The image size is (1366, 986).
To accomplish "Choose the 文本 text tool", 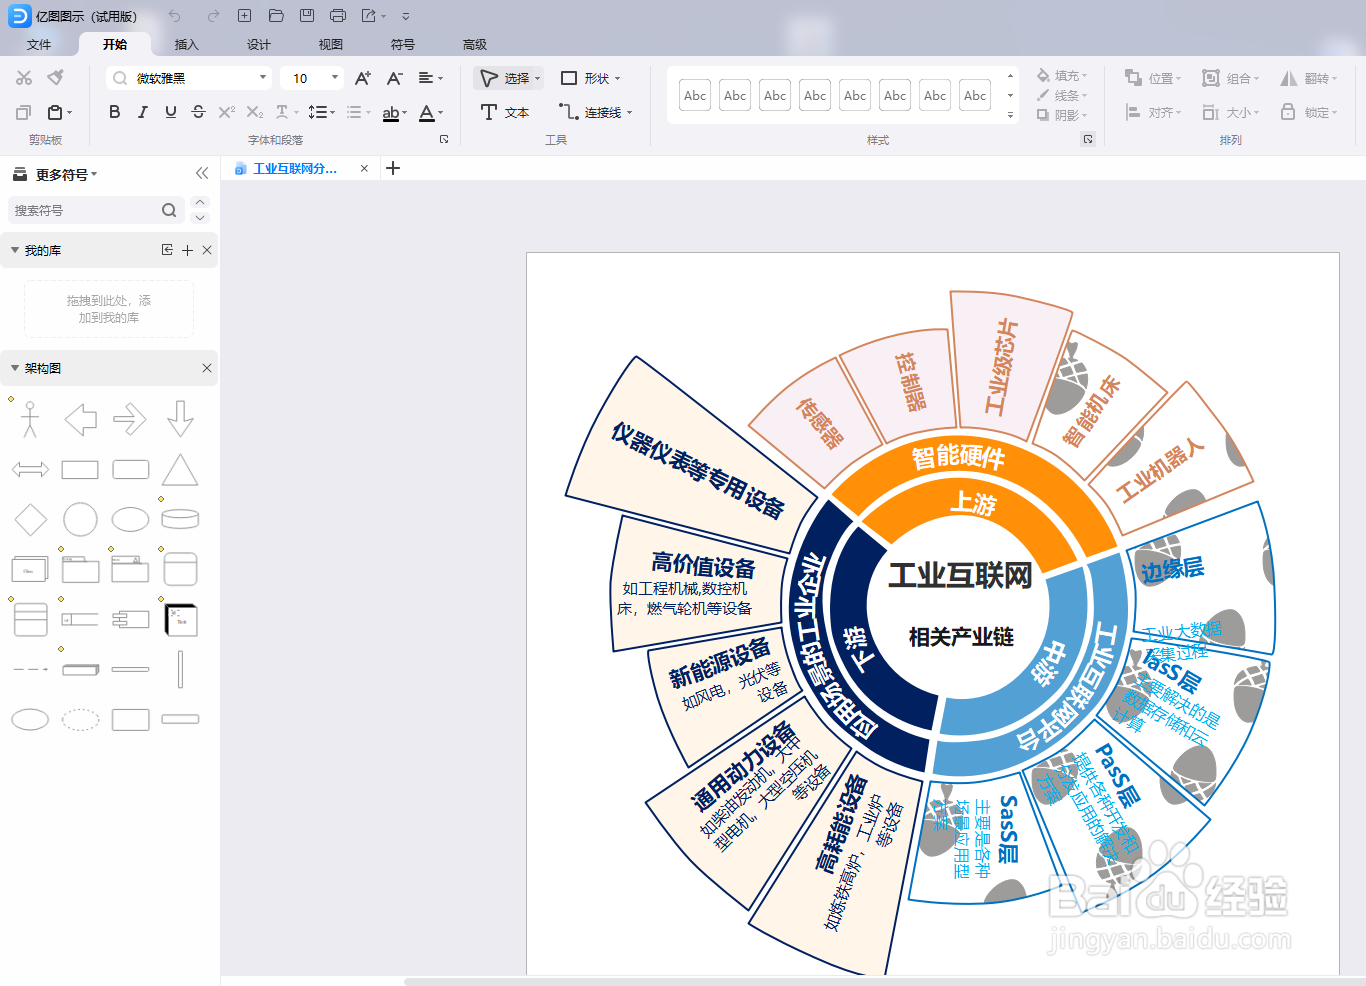I will [x=505, y=112].
